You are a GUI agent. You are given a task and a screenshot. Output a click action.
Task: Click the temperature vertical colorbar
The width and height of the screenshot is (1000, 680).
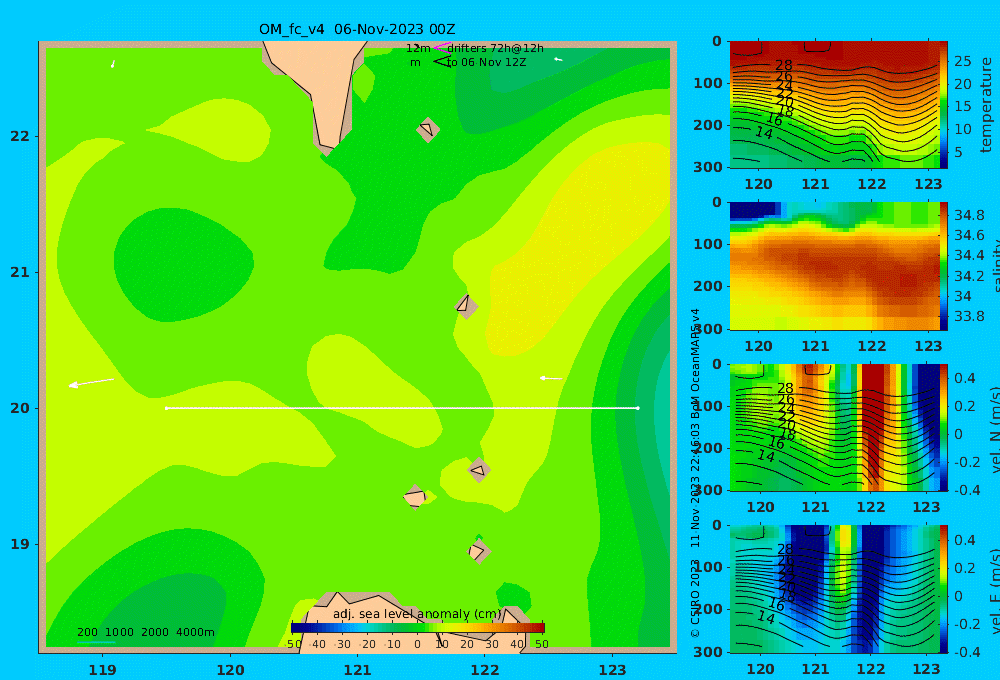[944, 105]
